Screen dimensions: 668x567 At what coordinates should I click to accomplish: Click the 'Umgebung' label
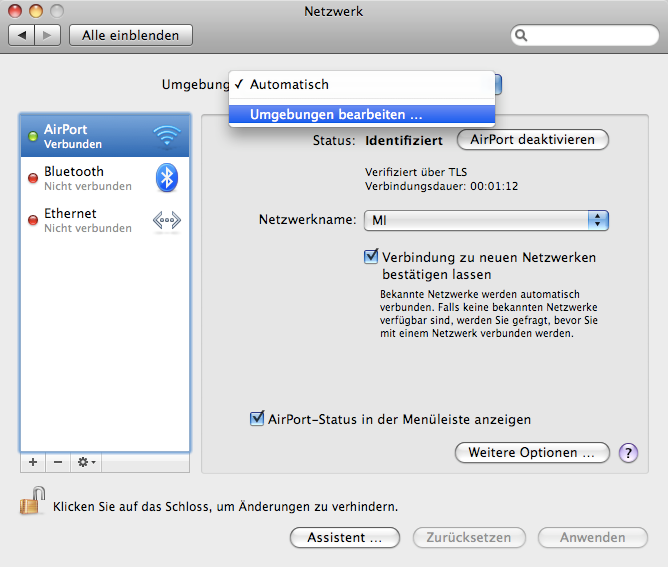[x=196, y=84]
